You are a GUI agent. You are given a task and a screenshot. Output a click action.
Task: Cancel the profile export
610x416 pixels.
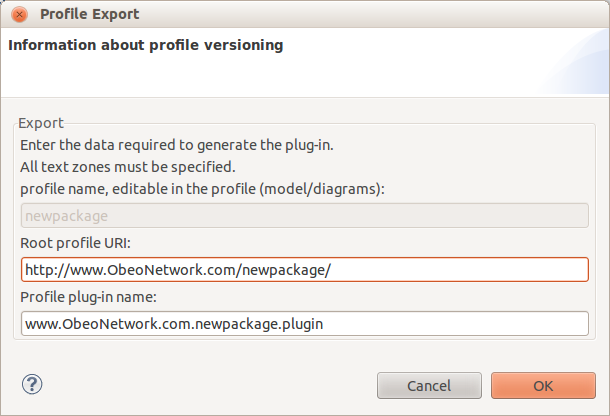[429, 386]
